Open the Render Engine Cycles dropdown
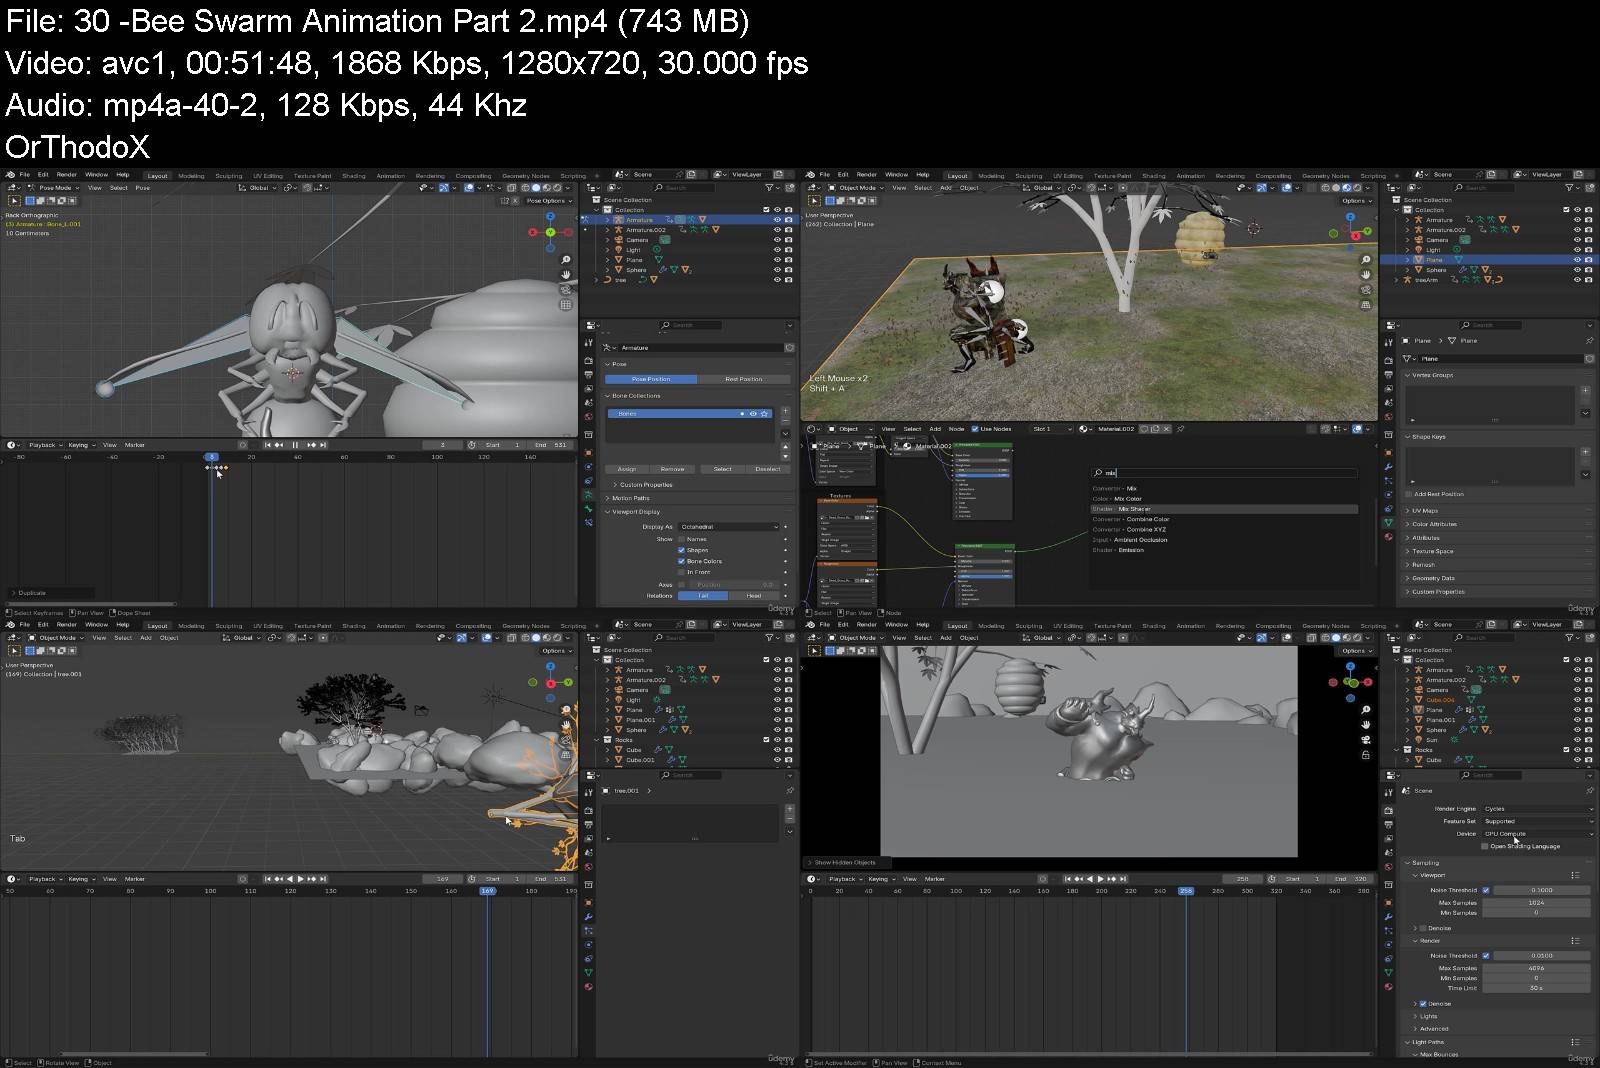This screenshot has height=1068, width=1600. tap(1537, 809)
